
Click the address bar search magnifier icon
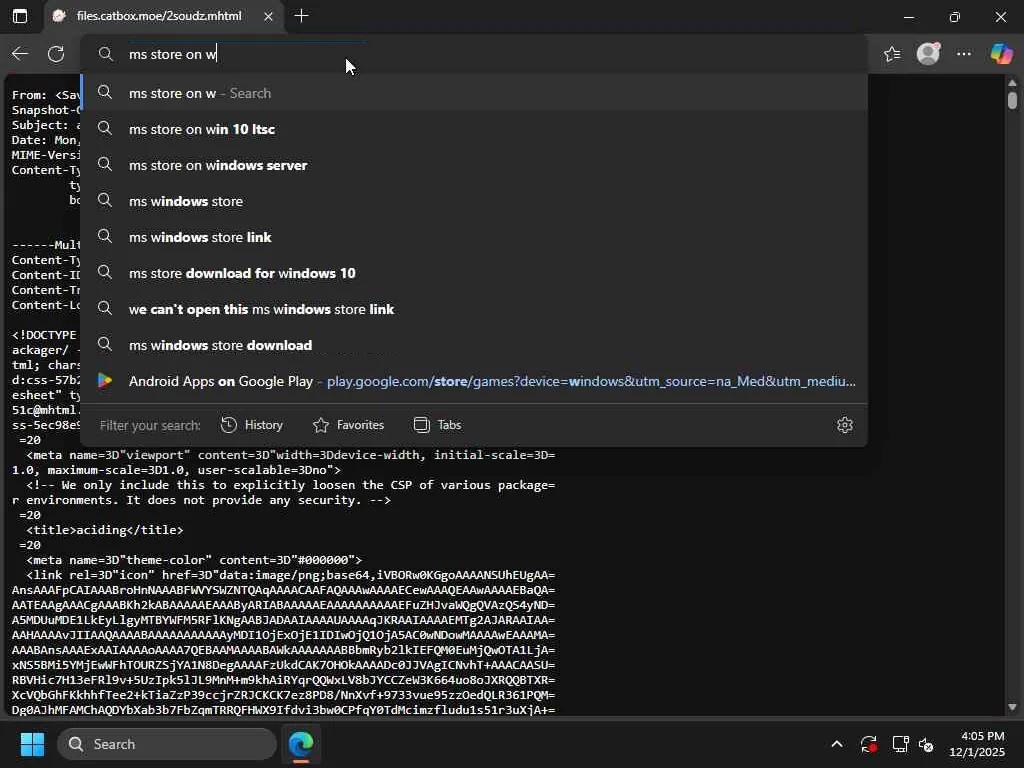[x=105, y=54]
